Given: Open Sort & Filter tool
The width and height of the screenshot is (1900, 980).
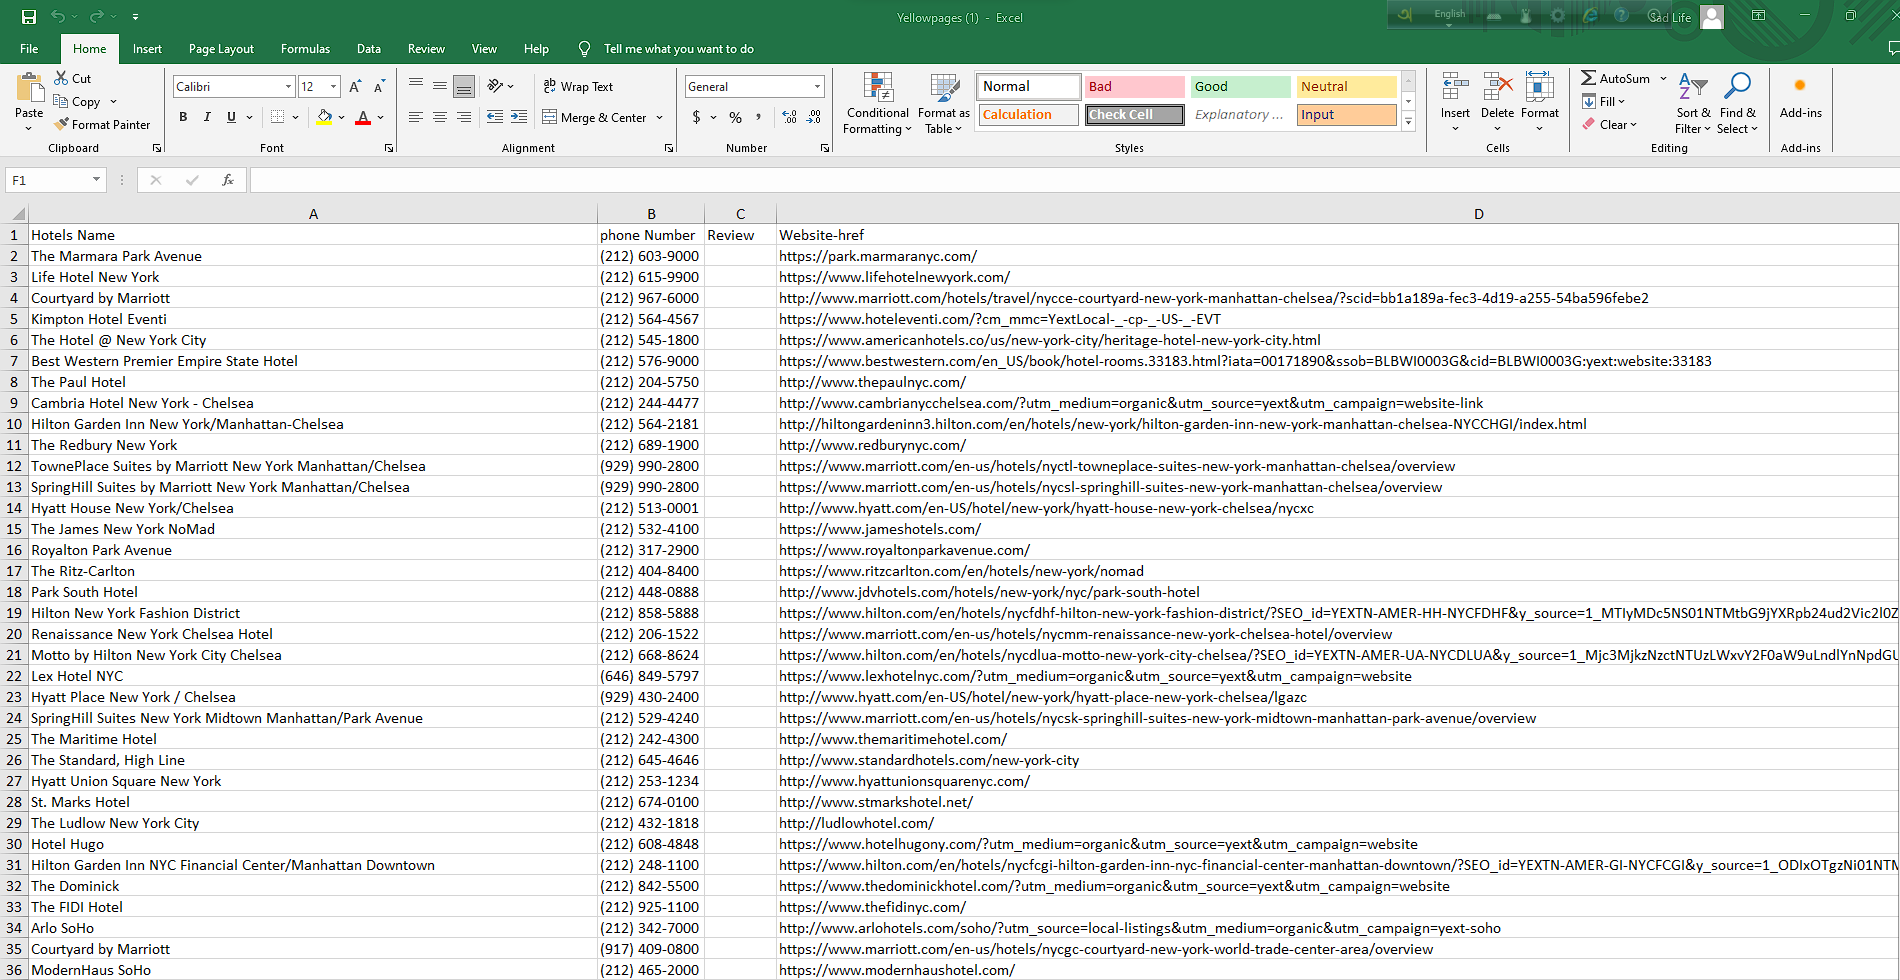Looking at the screenshot, I should [1692, 104].
